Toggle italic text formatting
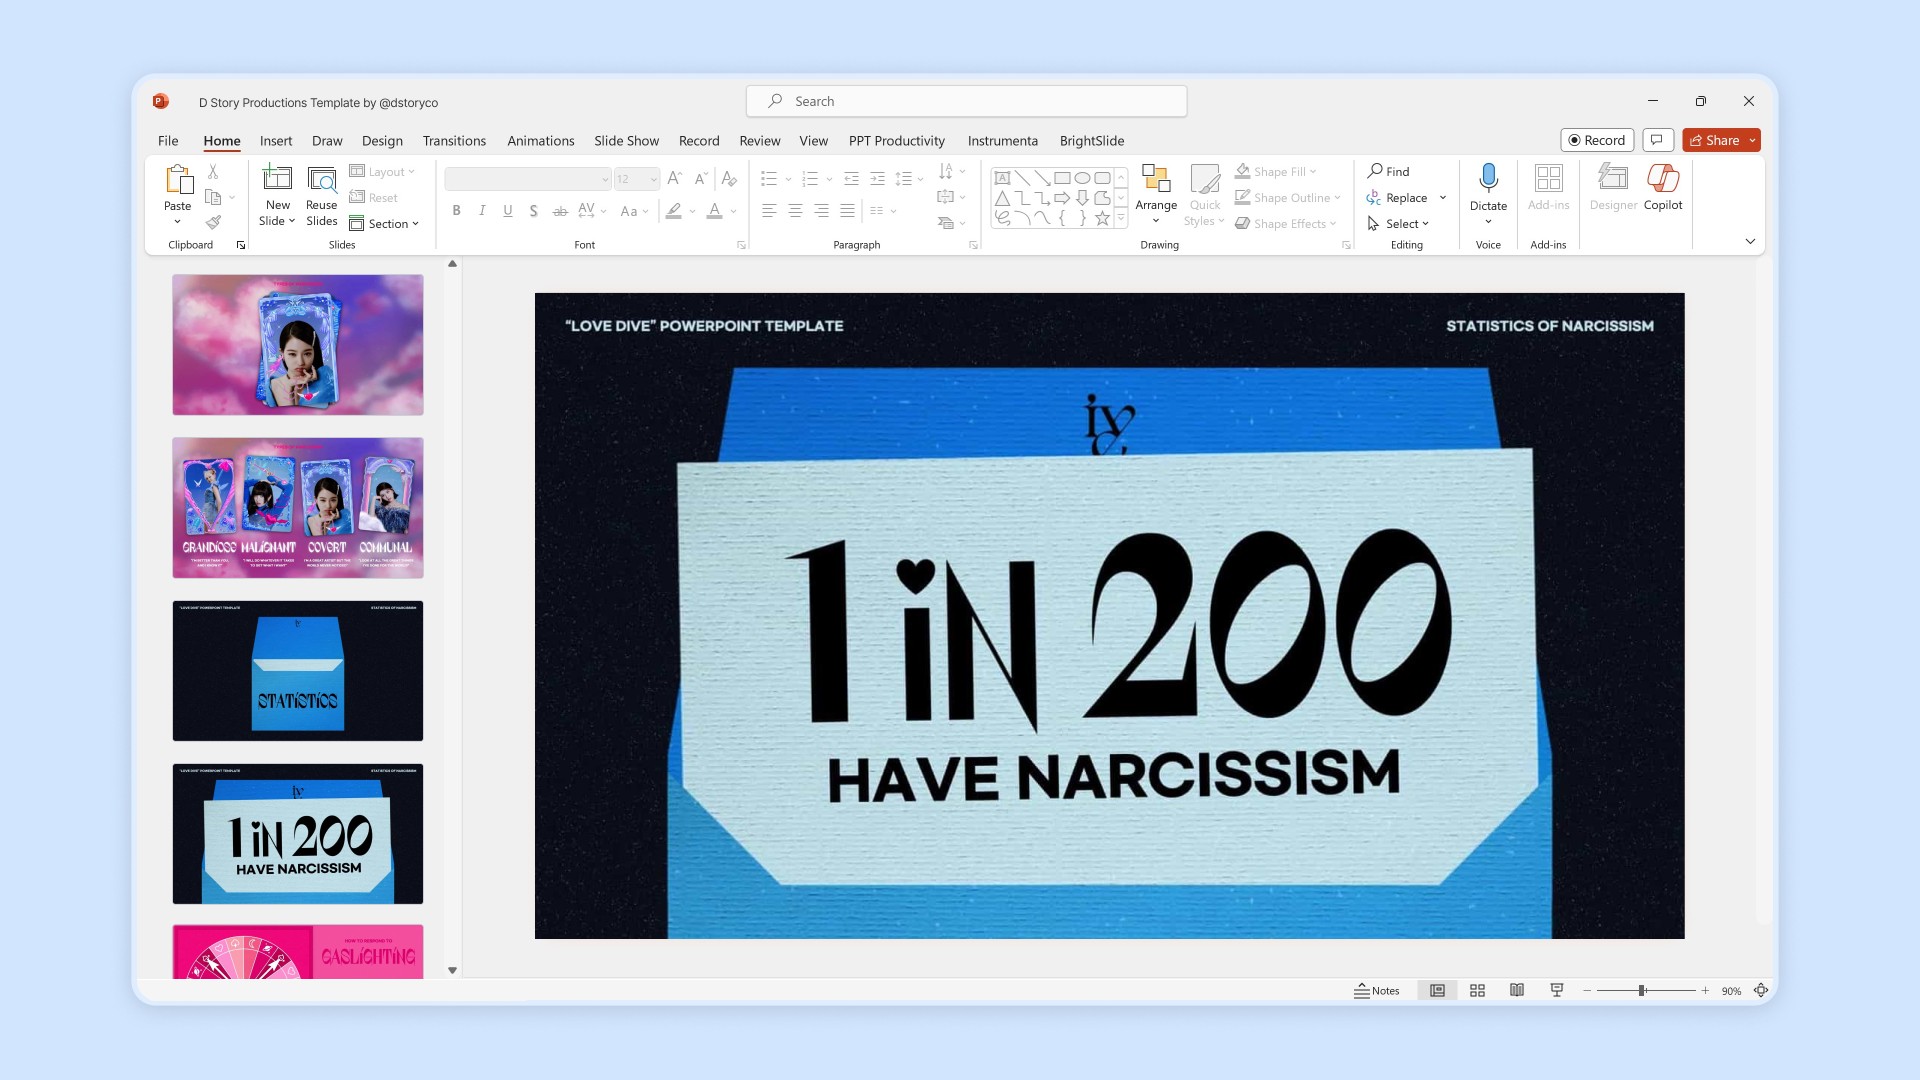1920x1080 pixels. click(482, 211)
